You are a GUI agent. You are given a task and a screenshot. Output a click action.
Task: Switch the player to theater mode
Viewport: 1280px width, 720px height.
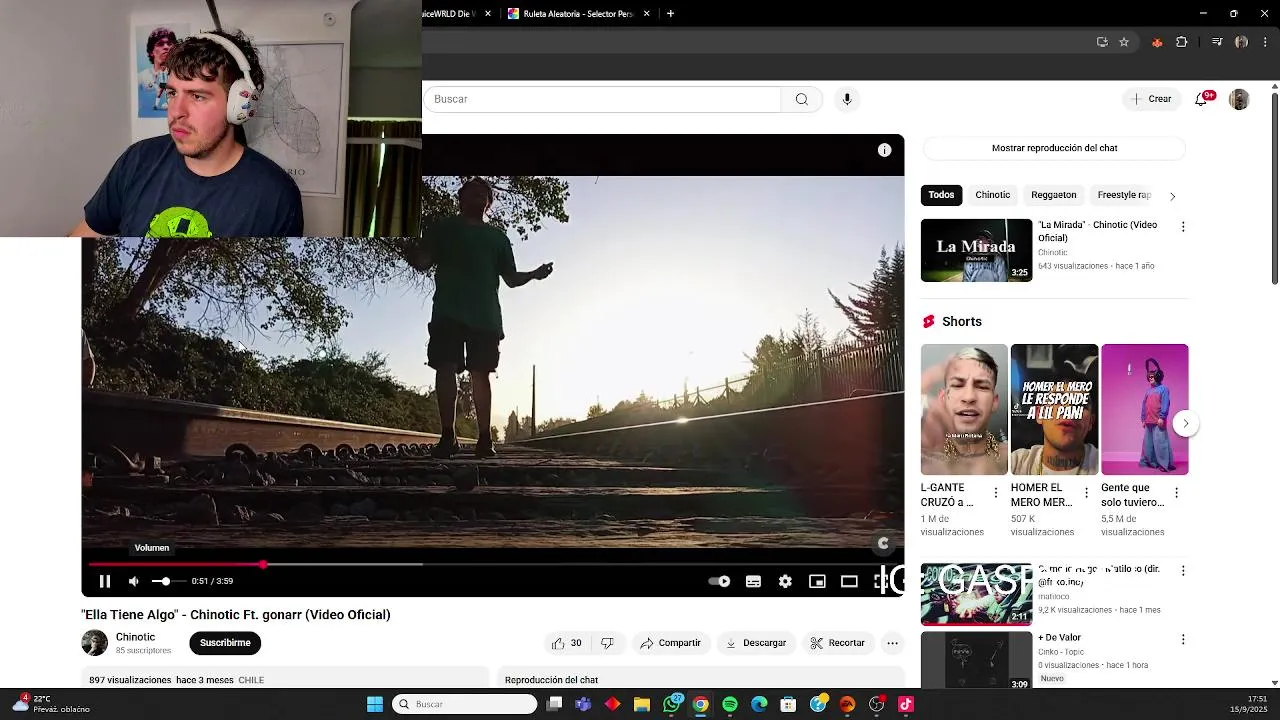click(x=849, y=581)
